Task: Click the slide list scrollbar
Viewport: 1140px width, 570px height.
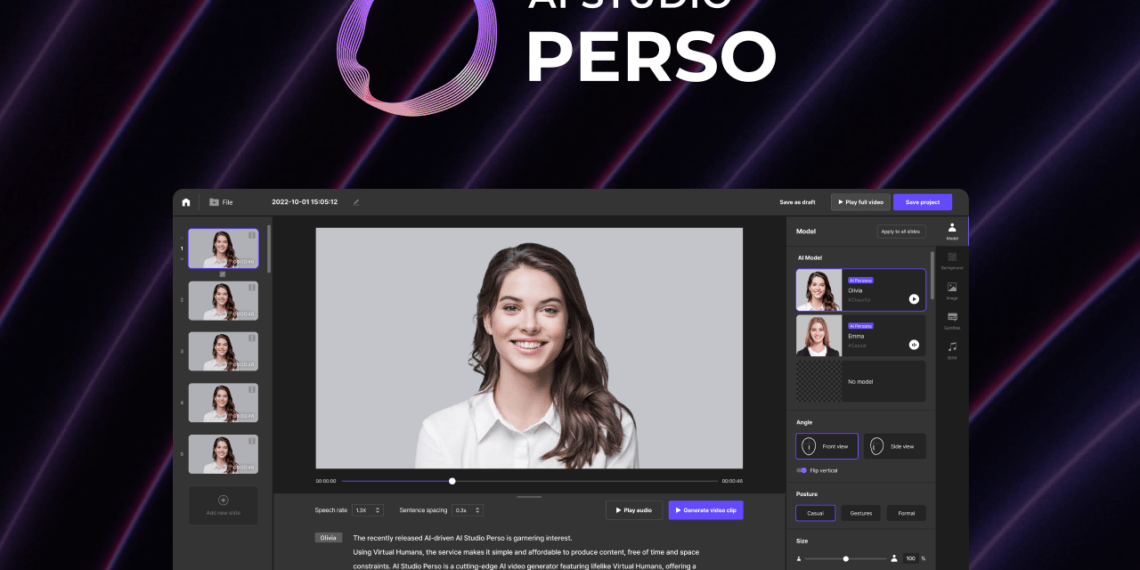Action: (x=269, y=249)
